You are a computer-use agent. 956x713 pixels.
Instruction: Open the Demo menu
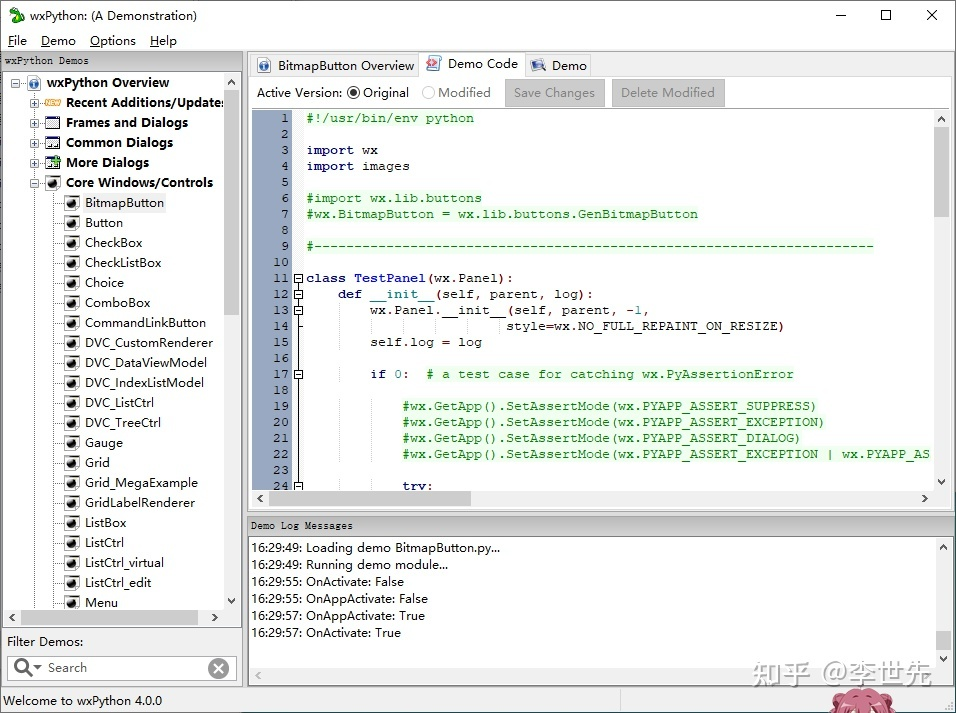click(x=58, y=41)
